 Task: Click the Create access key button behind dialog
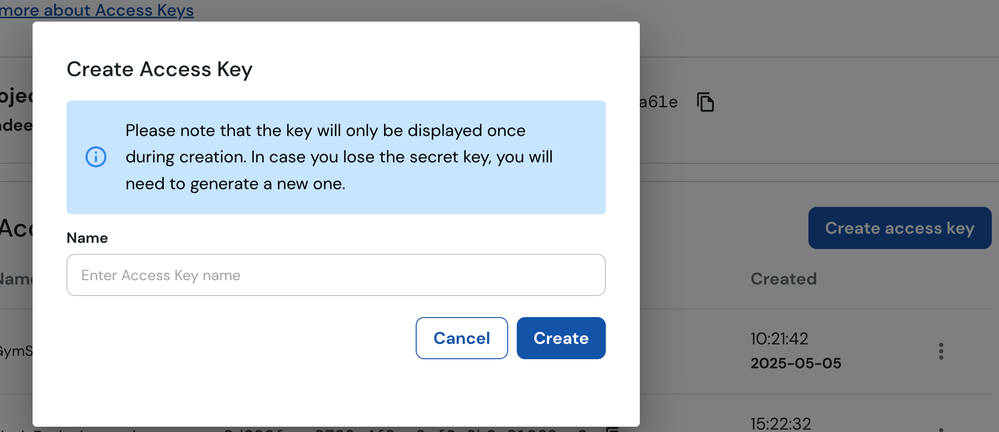(899, 228)
